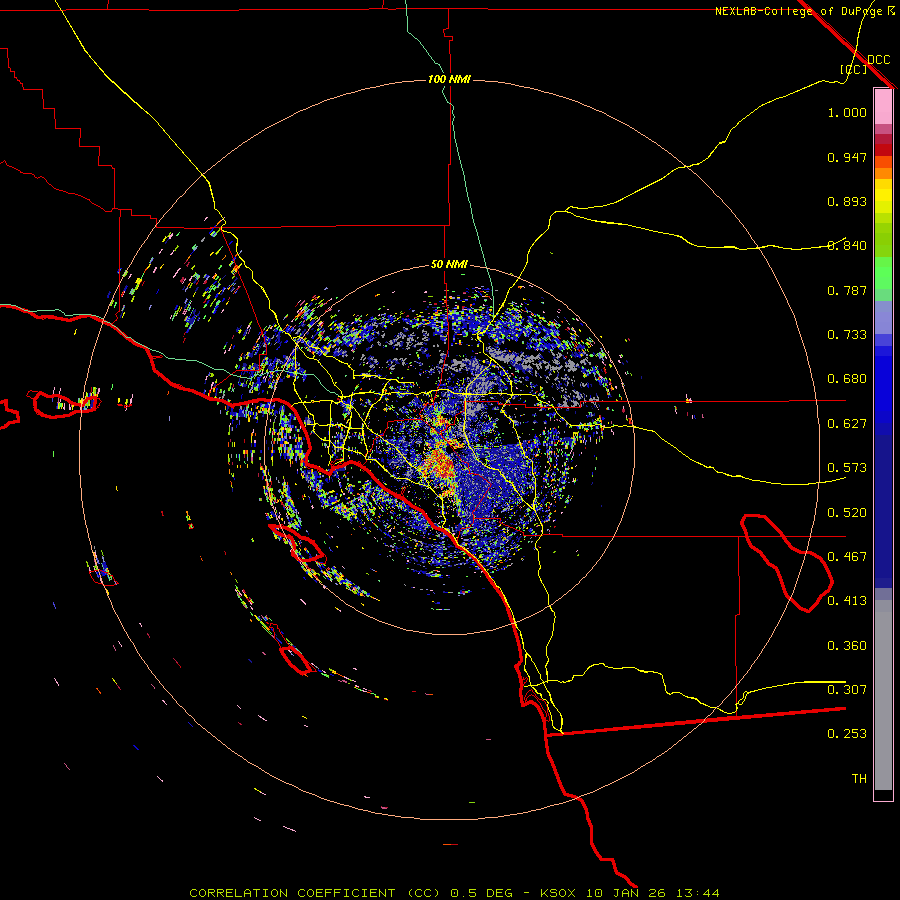
Task: Click the 0.840 scale value
Action: coord(847,246)
